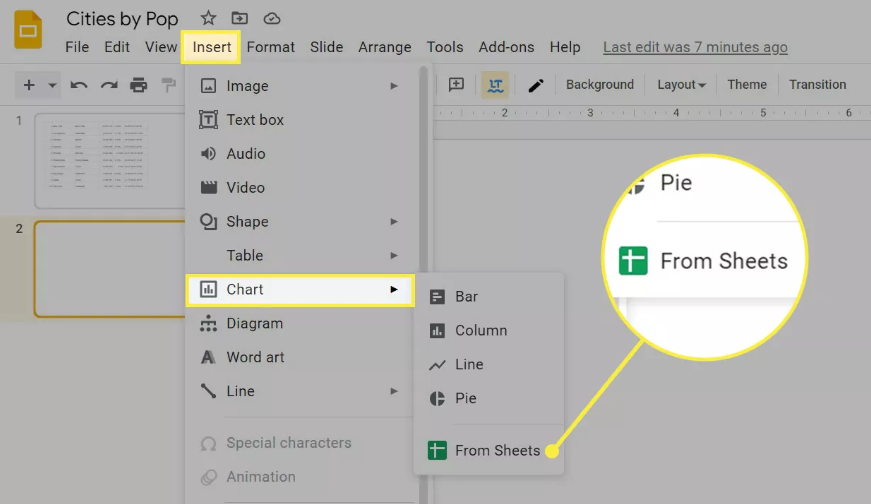The width and height of the screenshot is (871, 504).
Task: Open the Theme panel
Action: click(x=747, y=84)
